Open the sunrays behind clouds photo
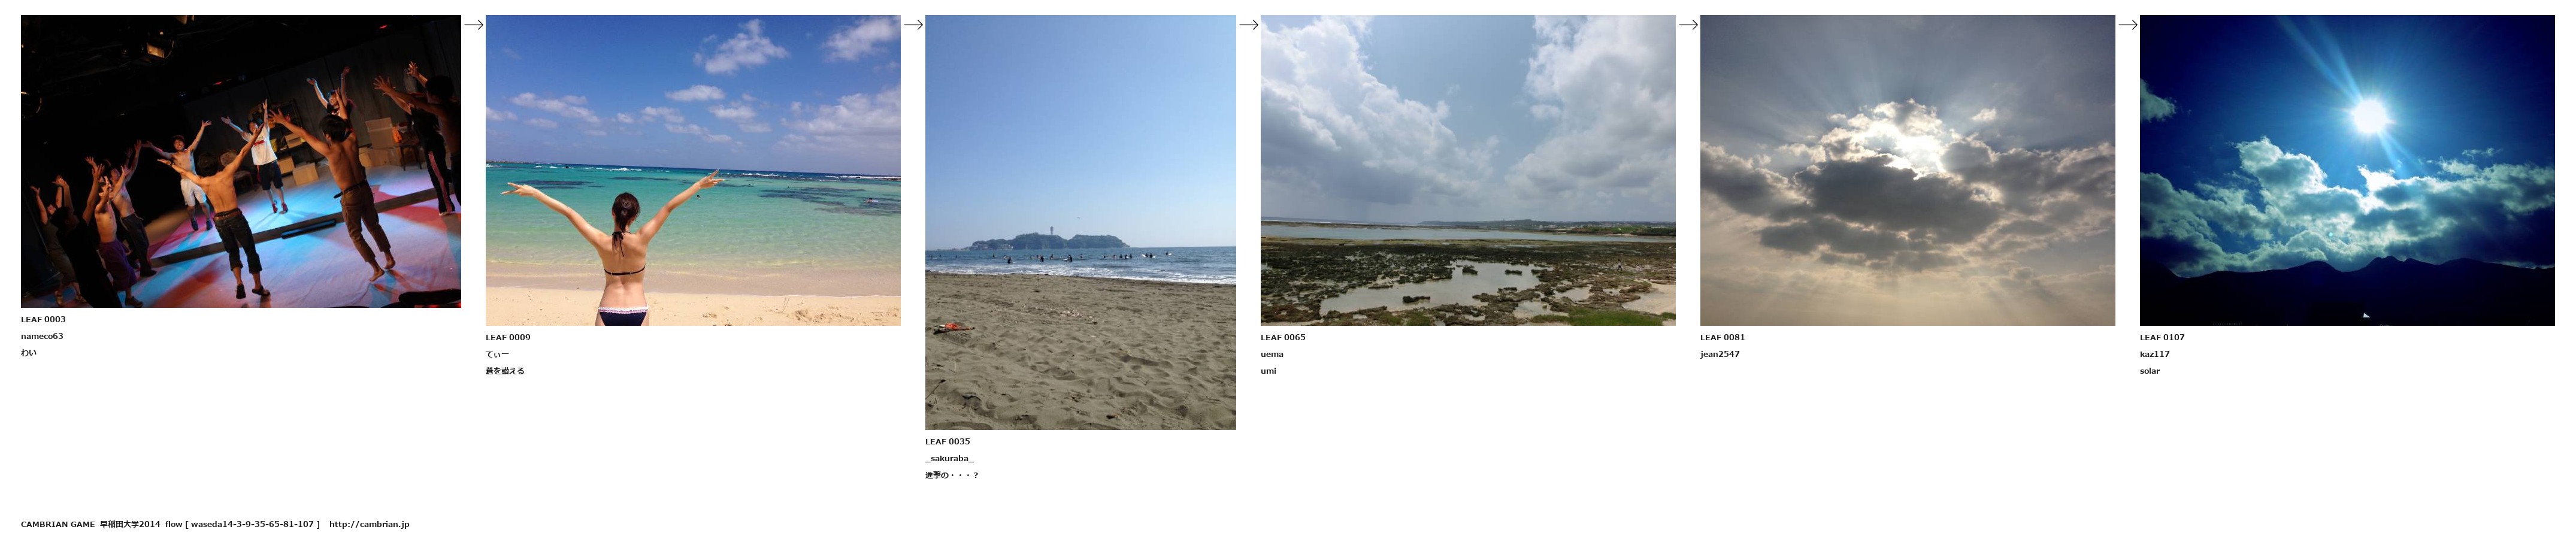This screenshot has width=2576, height=539. [x=1907, y=170]
